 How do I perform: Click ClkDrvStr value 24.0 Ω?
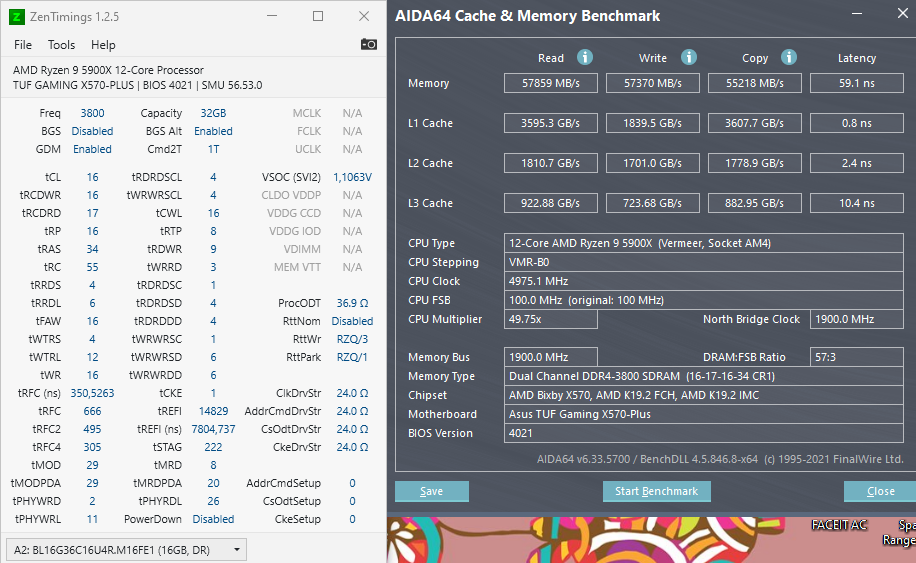click(x=352, y=393)
